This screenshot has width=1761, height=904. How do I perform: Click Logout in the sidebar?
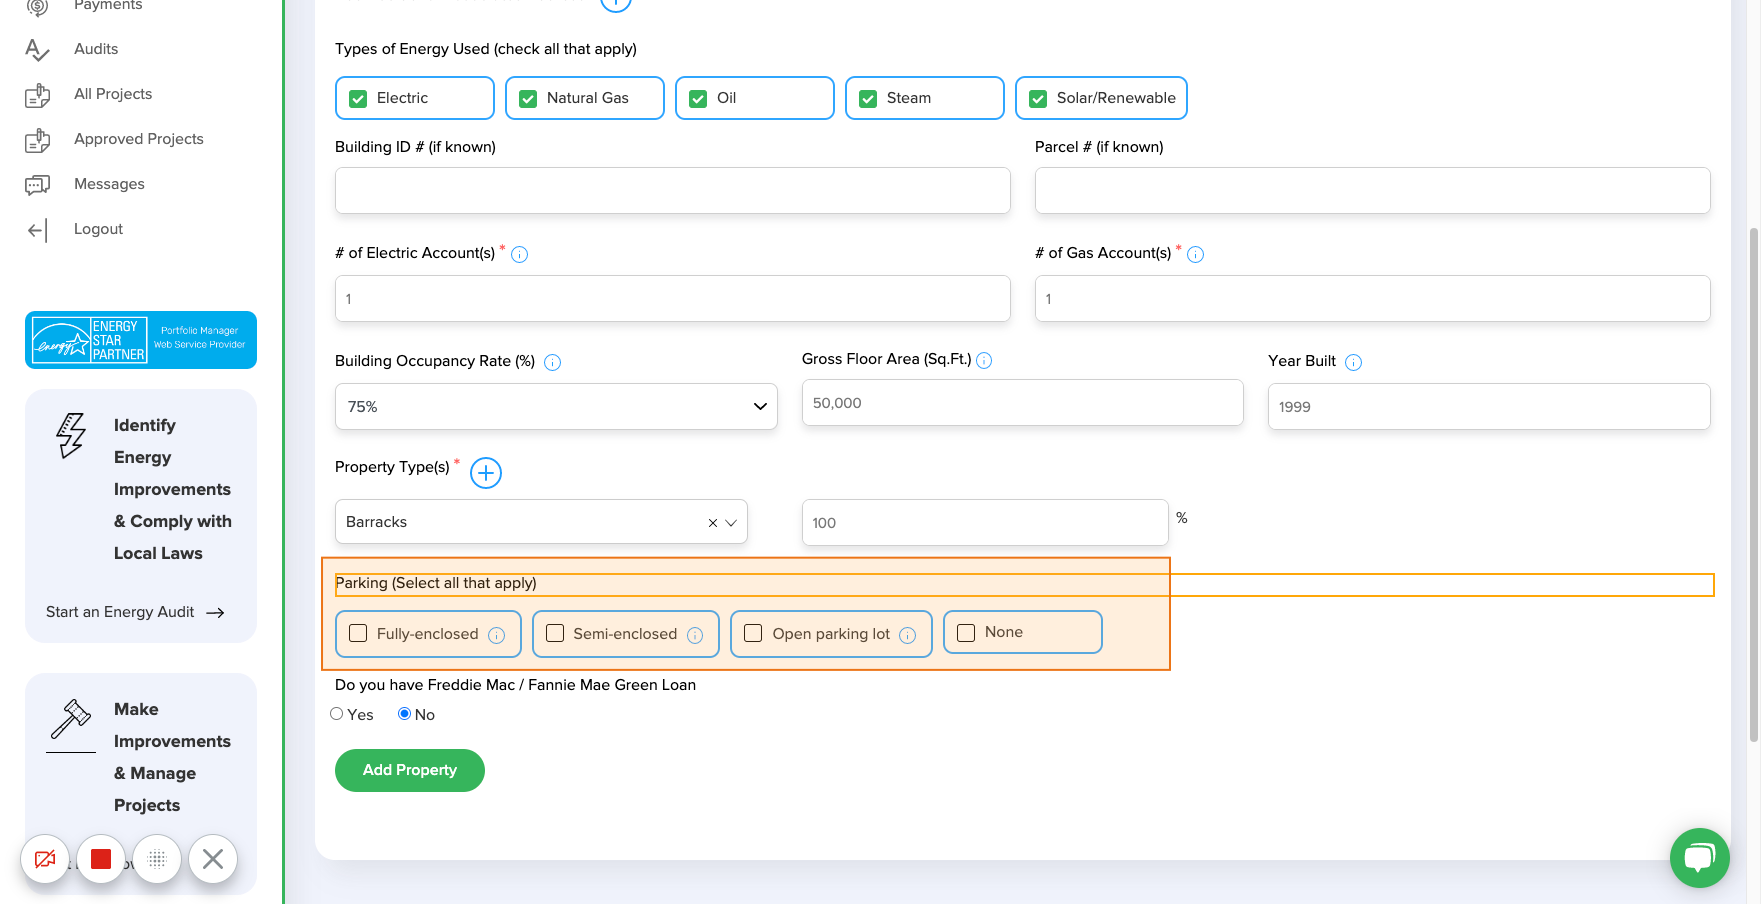[x=98, y=229]
